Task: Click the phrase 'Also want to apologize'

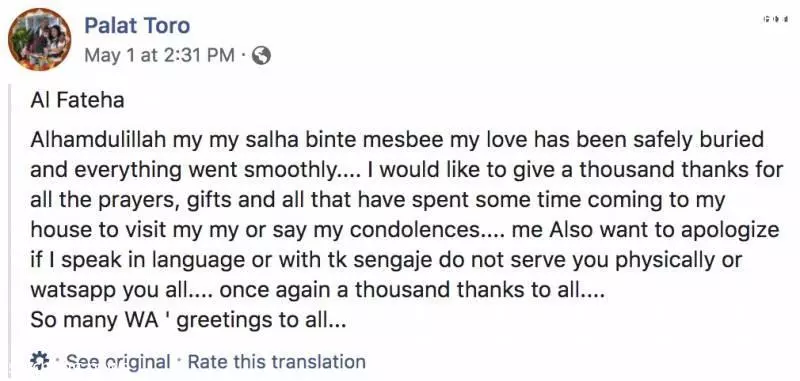Action: [664, 230]
